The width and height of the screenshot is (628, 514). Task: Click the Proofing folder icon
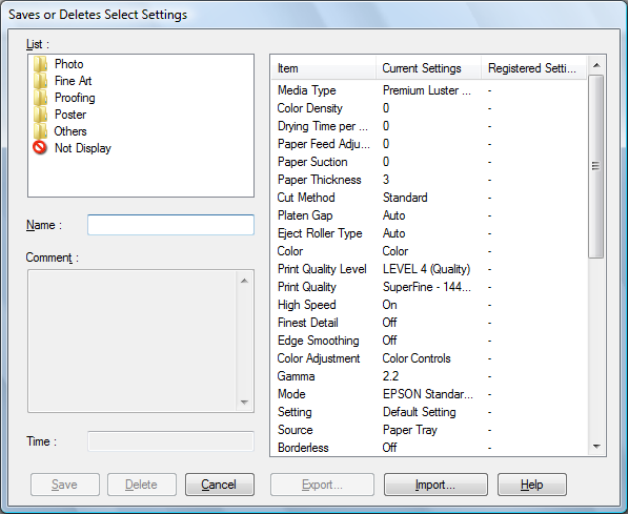coord(40,98)
